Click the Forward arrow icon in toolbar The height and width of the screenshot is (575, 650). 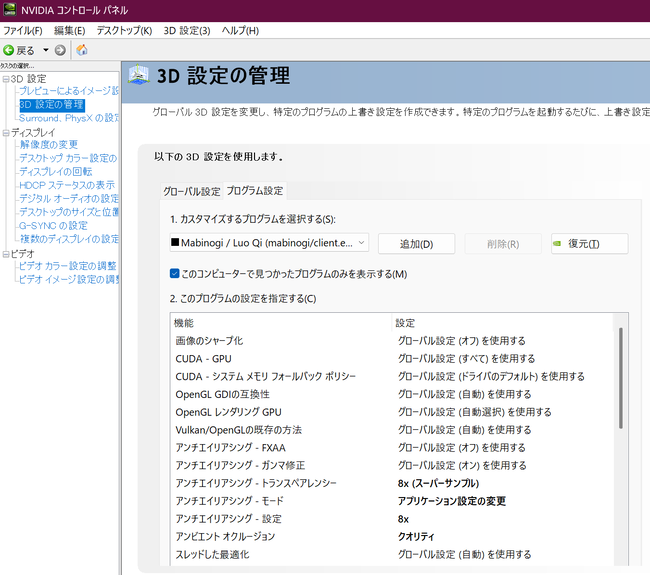point(60,50)
